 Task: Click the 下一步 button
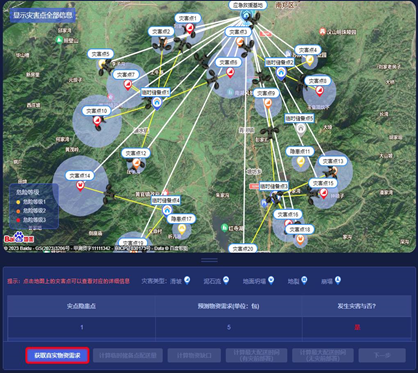382,356
